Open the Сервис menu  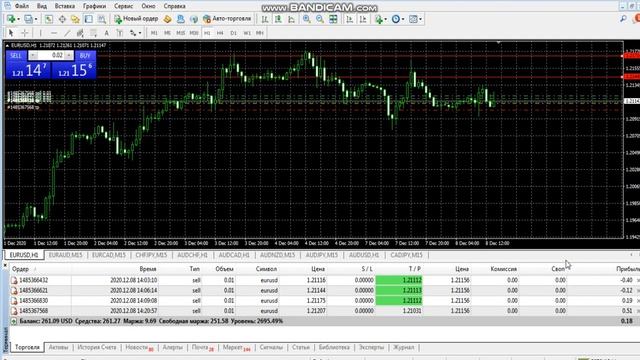123,6
